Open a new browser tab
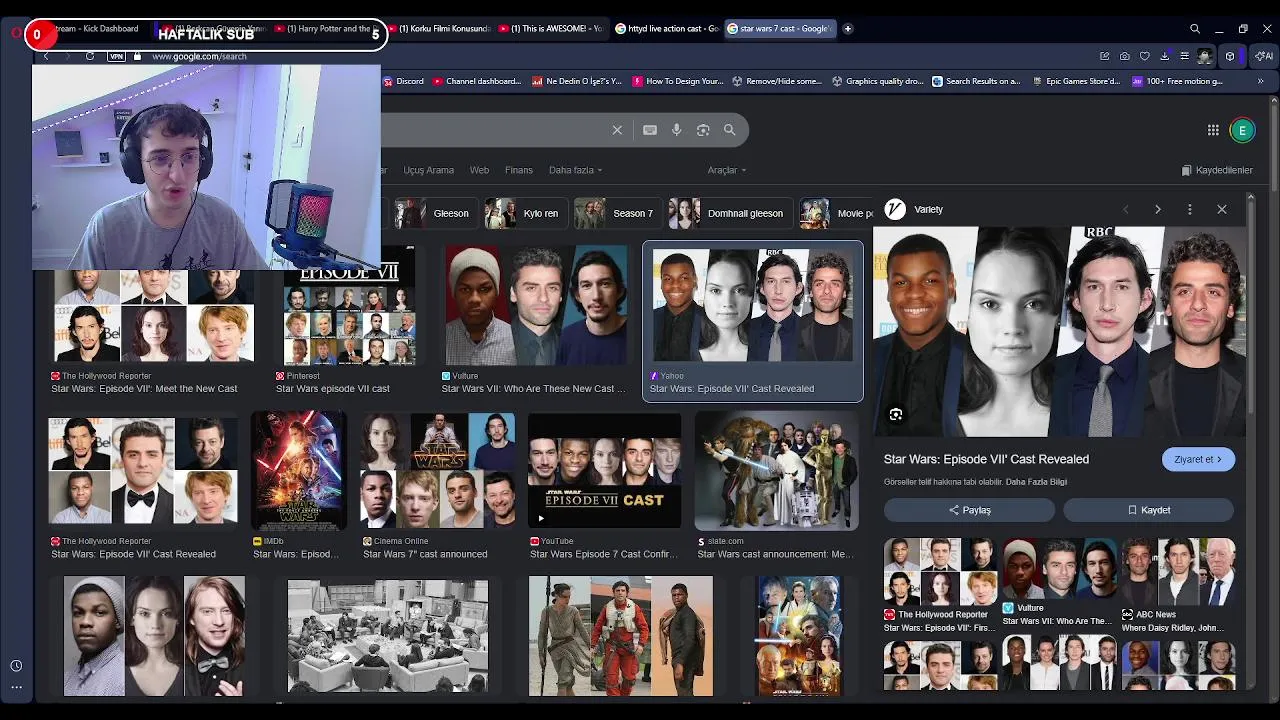1280x720 pixels. point(848,29)
